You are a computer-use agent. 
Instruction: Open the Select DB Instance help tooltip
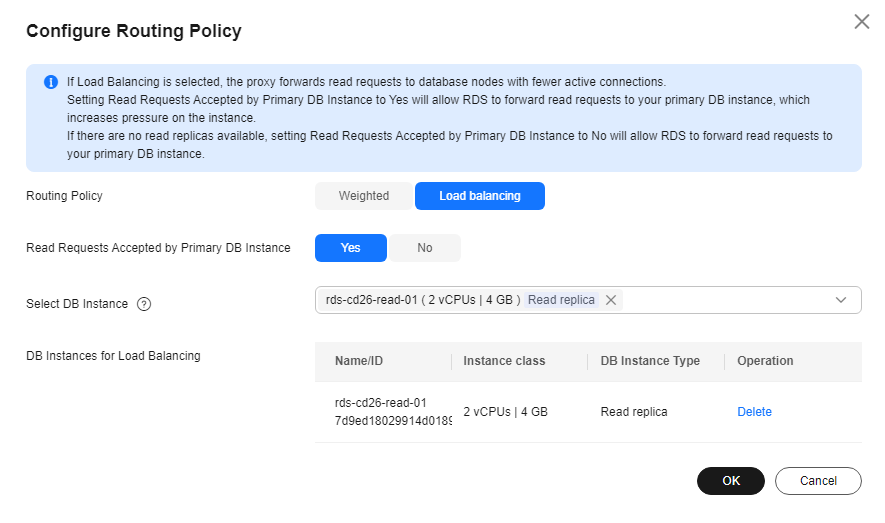[144, 304]
